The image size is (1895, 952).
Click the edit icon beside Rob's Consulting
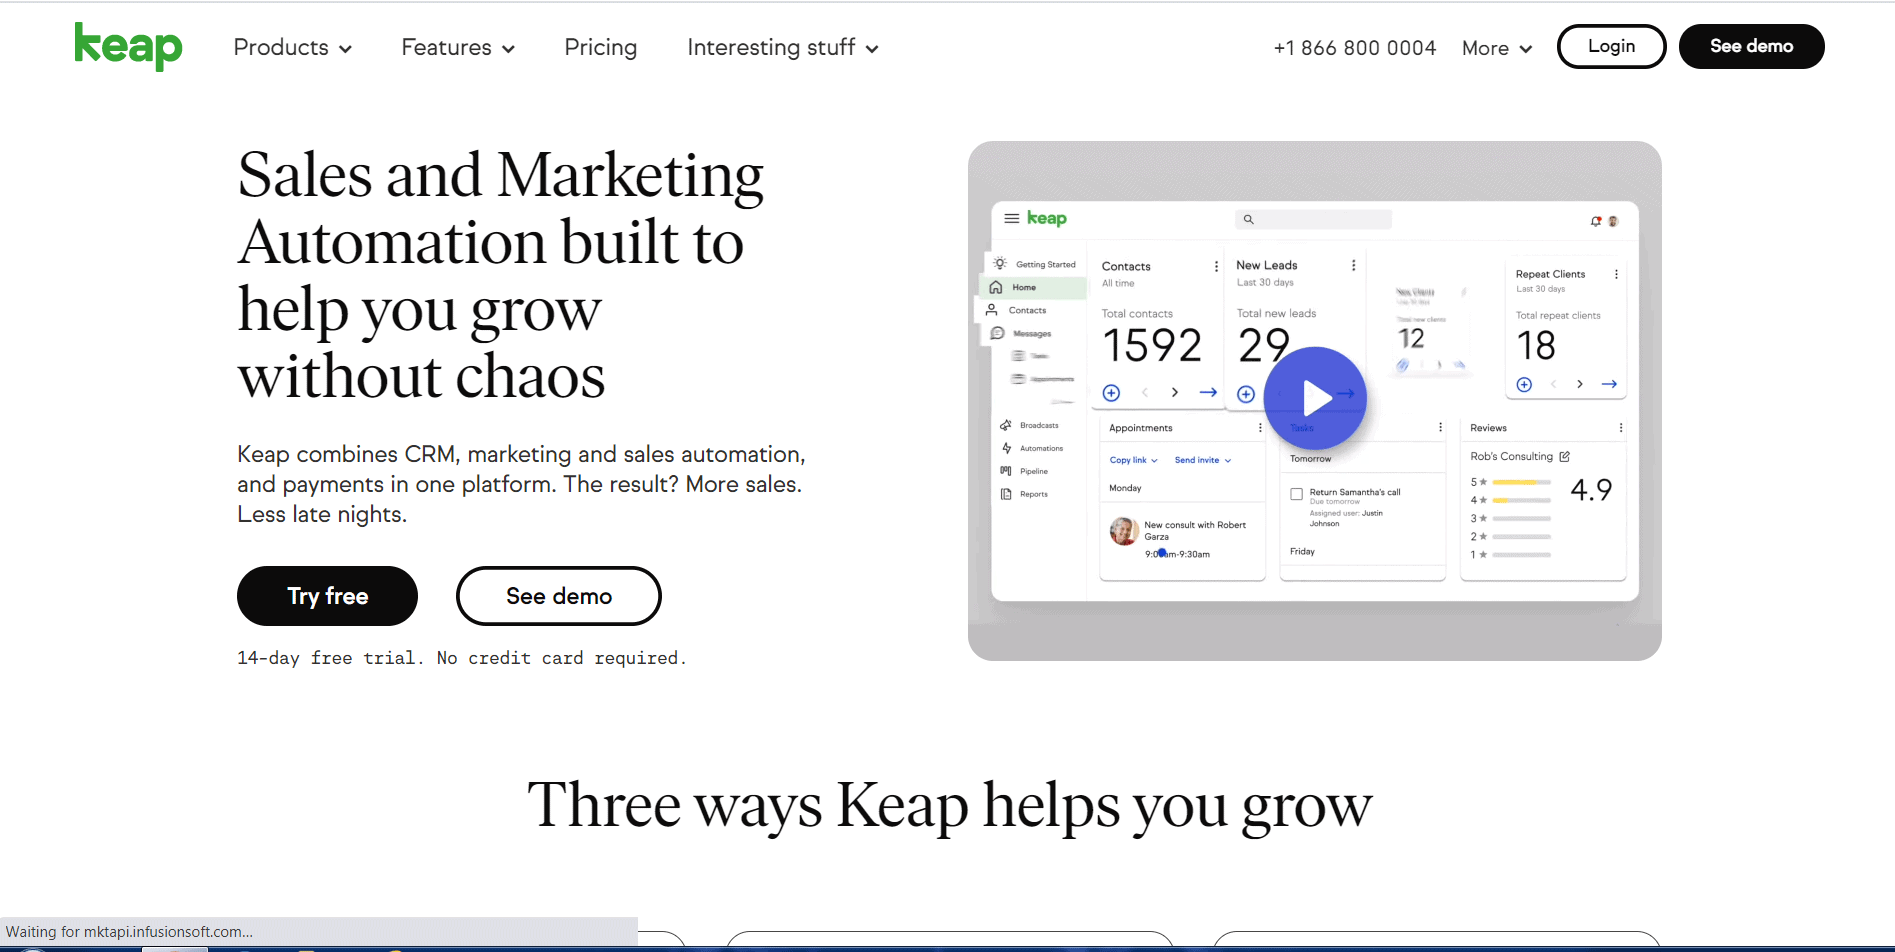[x=1565, y=456]
